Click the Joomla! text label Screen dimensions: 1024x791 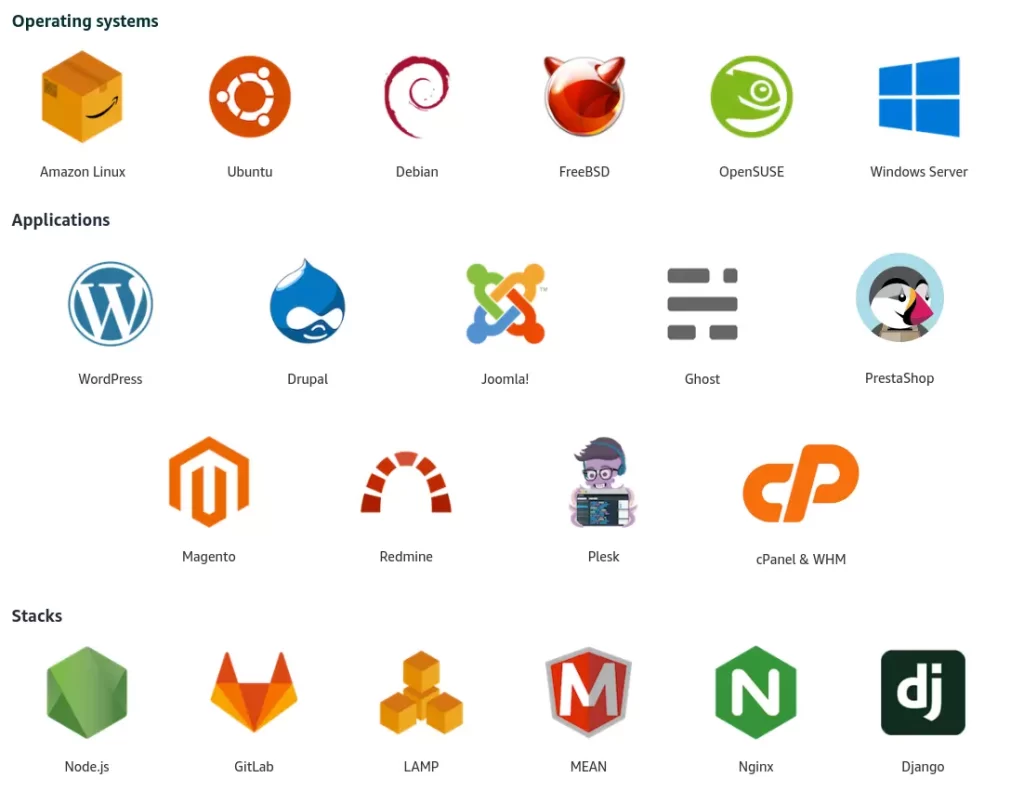505,379
